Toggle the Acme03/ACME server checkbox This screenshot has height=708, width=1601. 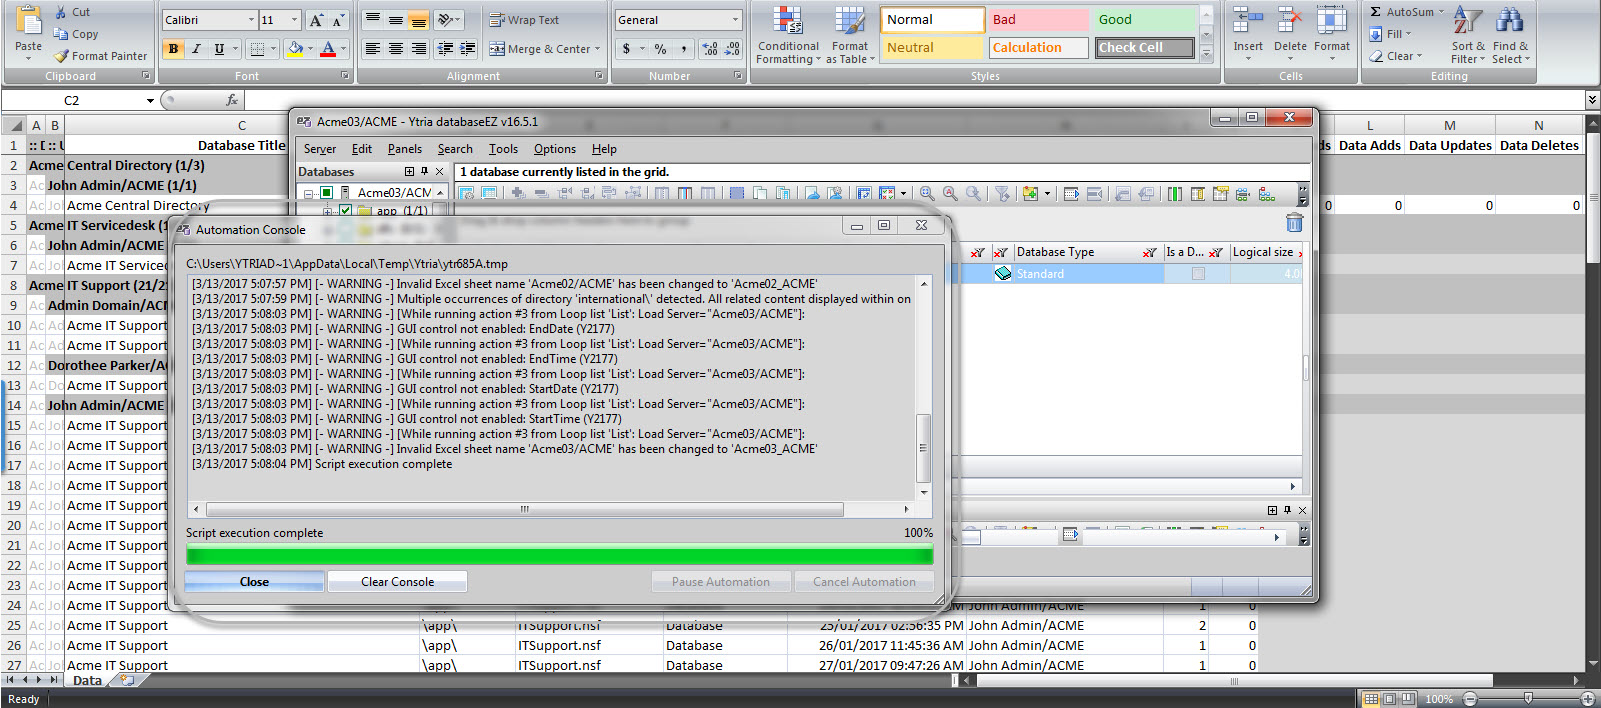pos(326,193)
